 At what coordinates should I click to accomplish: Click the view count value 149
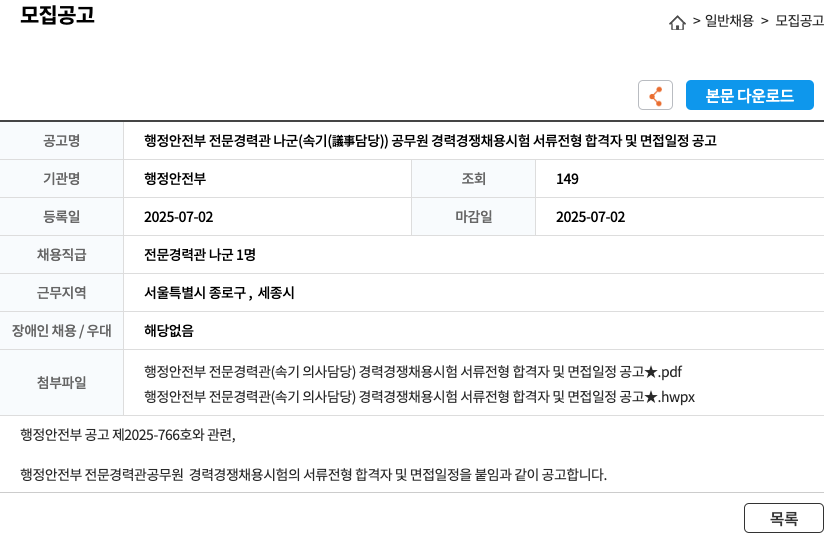click(567, 179)
